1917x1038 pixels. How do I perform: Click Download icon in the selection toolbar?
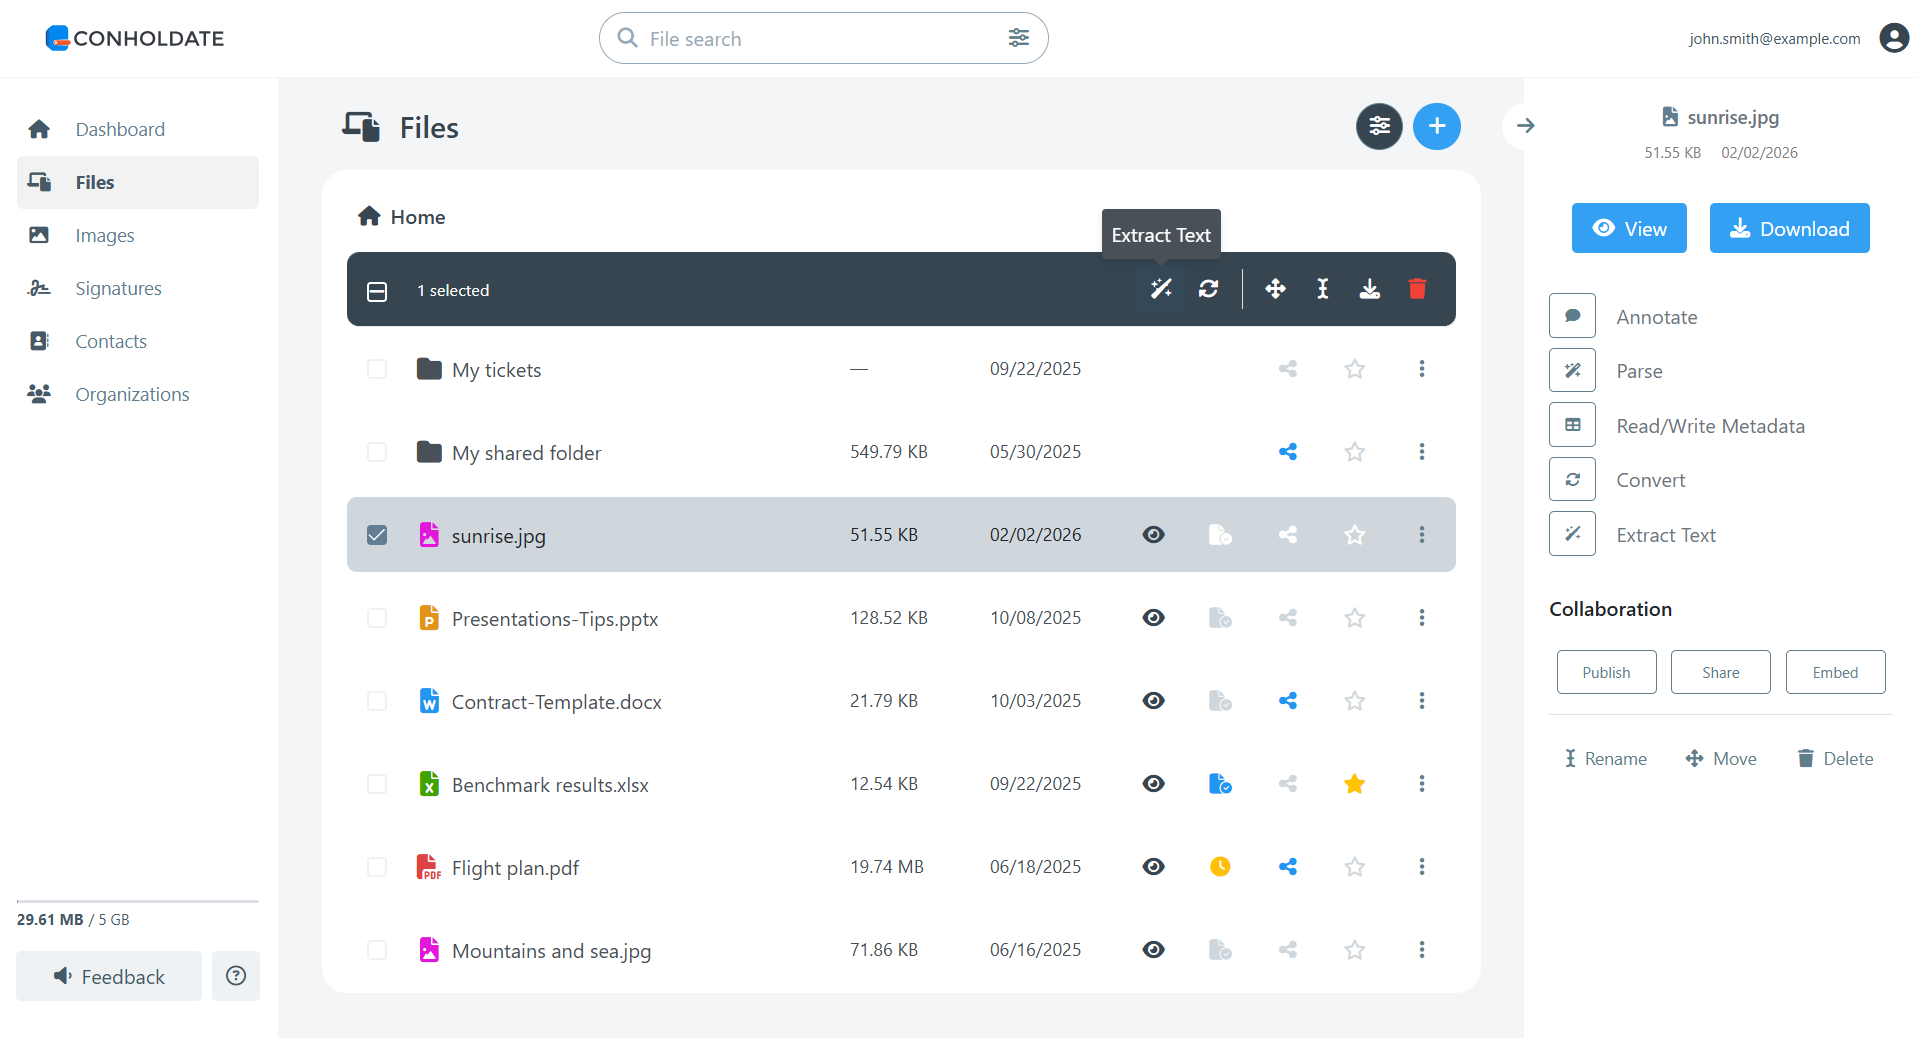[x=1370, y=289]
